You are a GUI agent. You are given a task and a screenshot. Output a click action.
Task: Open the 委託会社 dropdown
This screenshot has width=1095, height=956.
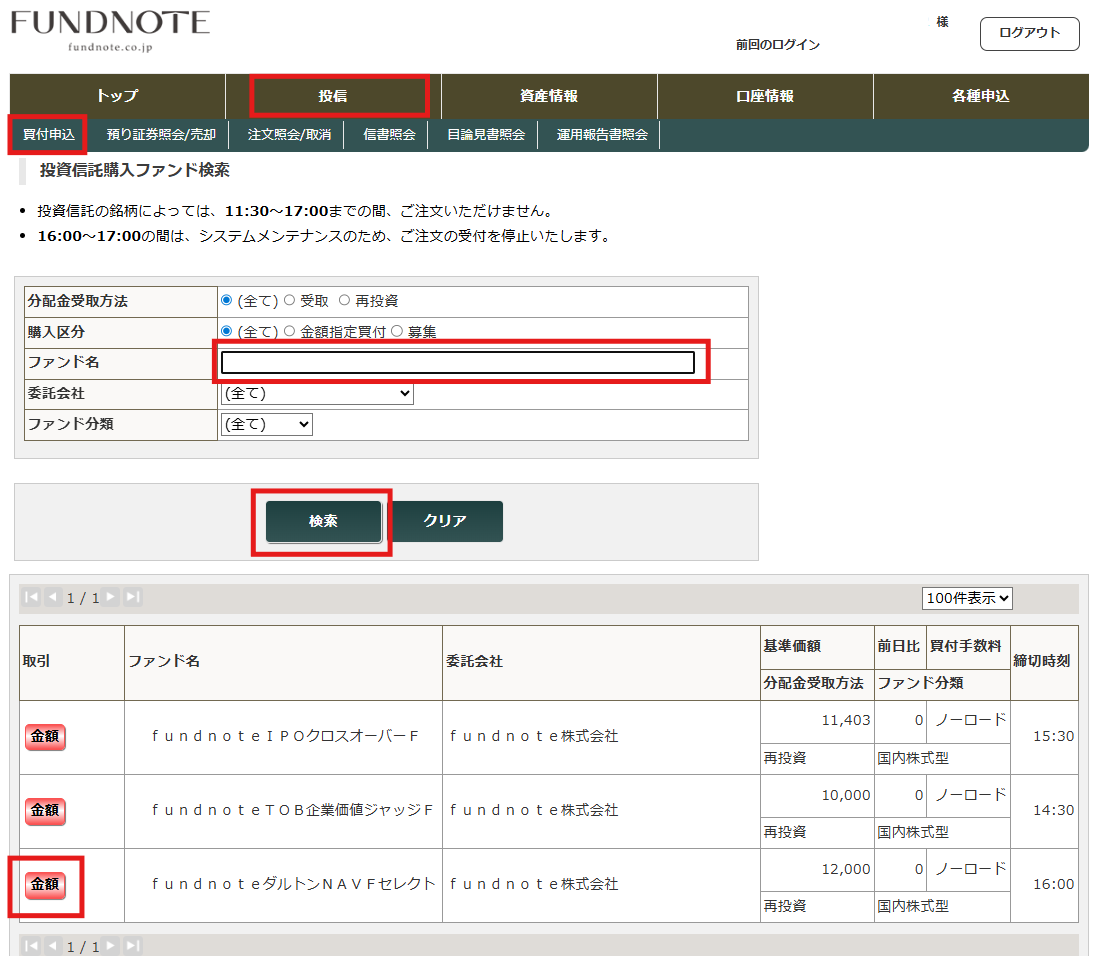click(x=317, y=394)
